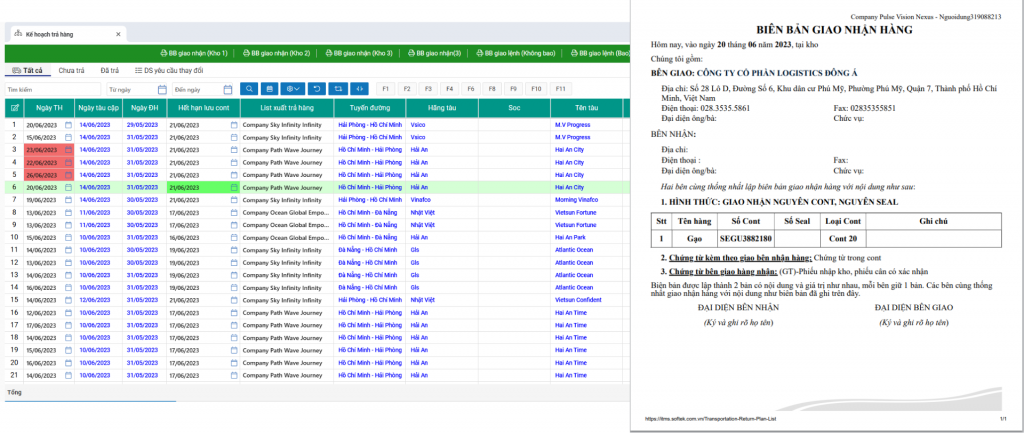Open the settings gear dropdown
The width and height of the screenshot is (1024, 435).
pyautogui.click(x=293, y=89)
